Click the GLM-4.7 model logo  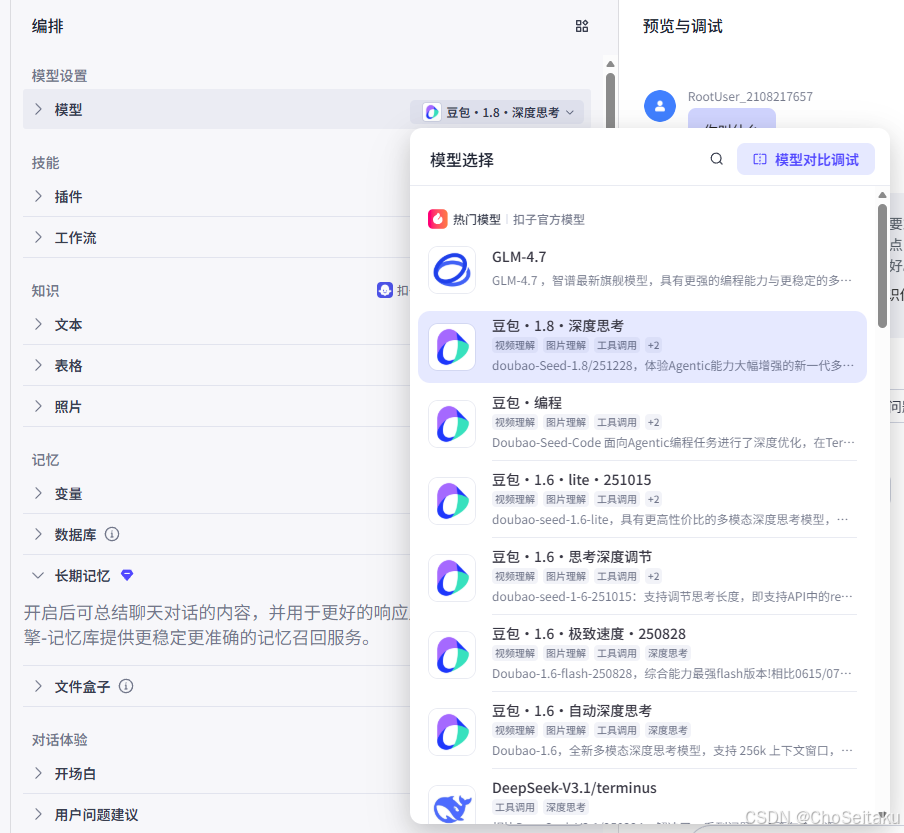[x=452, y=270]
